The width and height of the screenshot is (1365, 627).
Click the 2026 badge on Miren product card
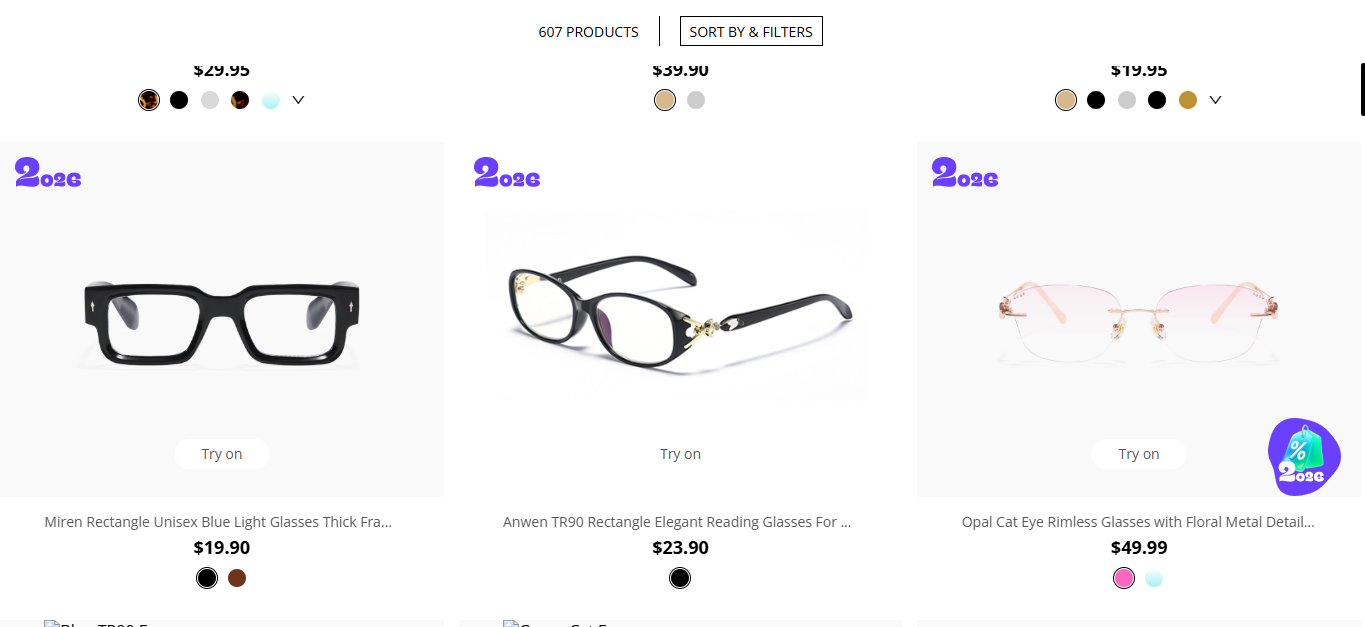pyautogui.click(x=47, y=174)
